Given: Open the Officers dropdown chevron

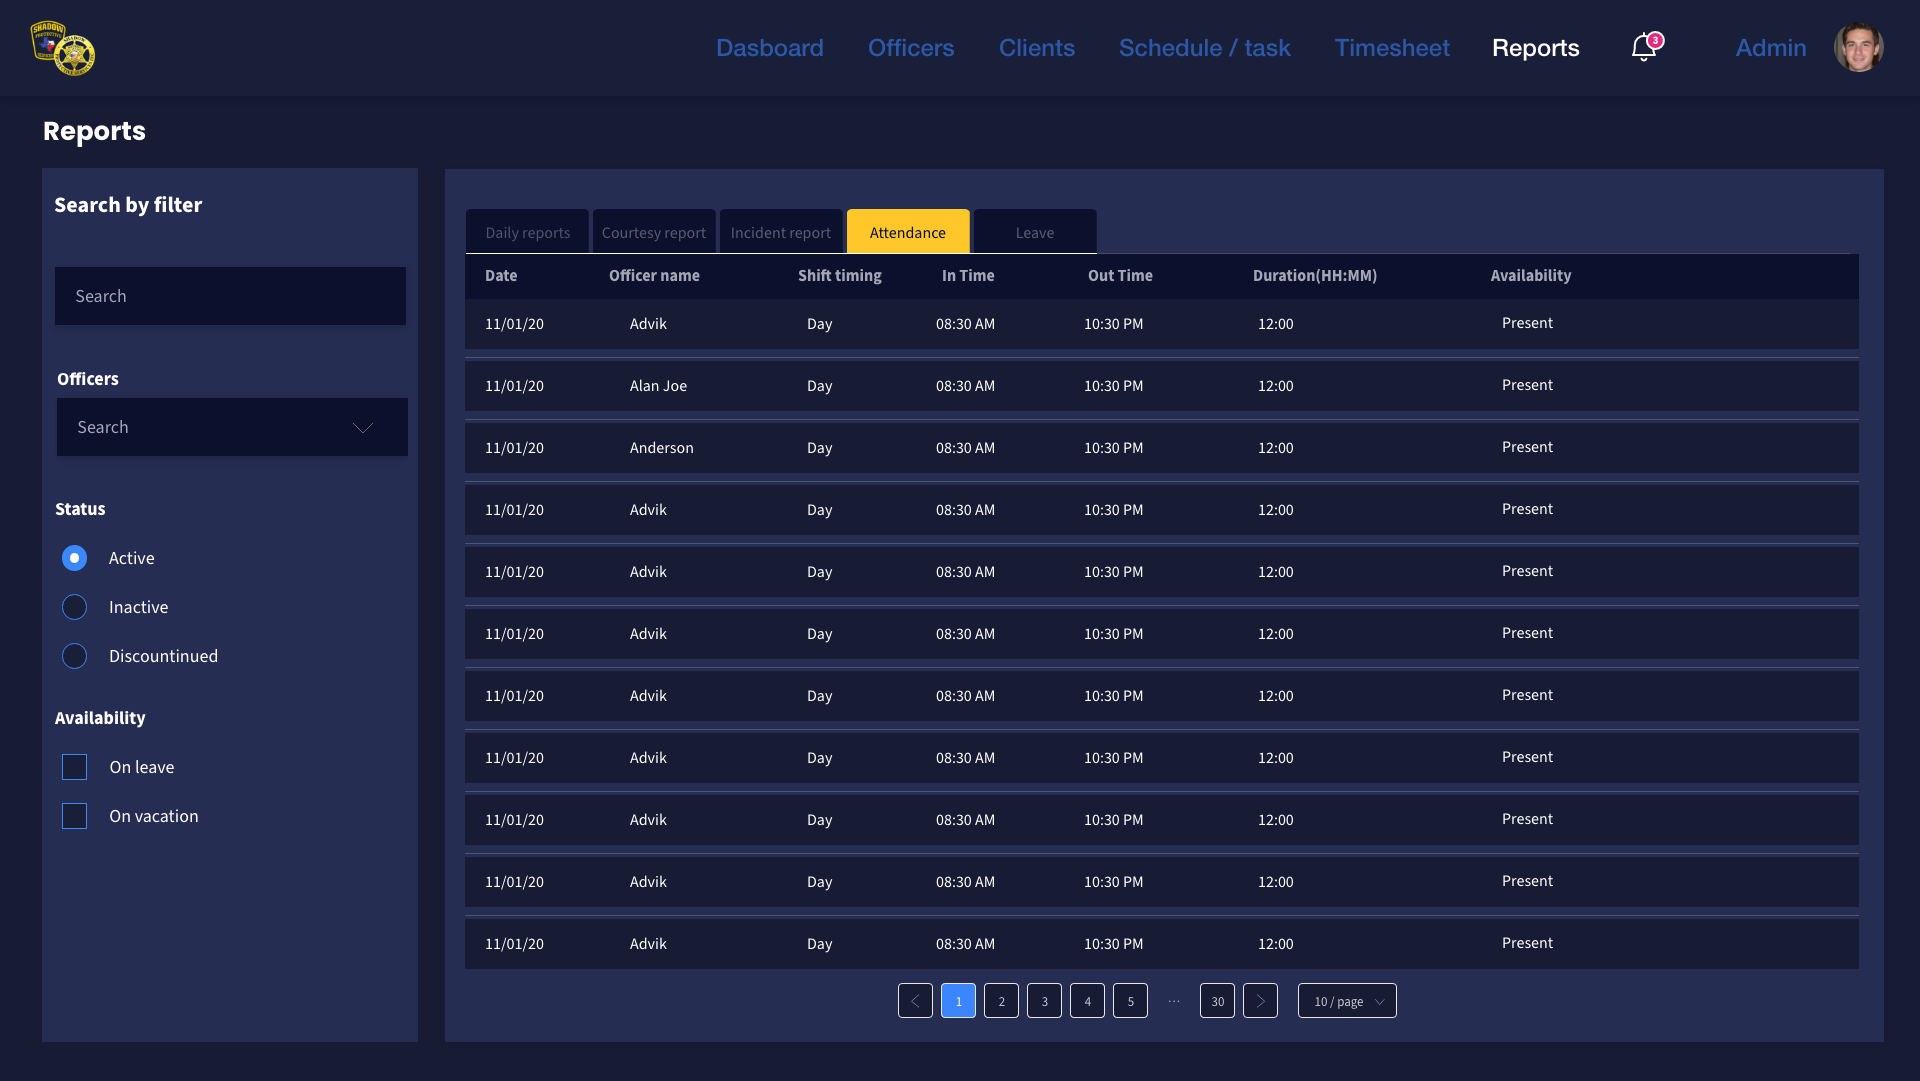Looking at the screenshot, I should click(363, 427).
